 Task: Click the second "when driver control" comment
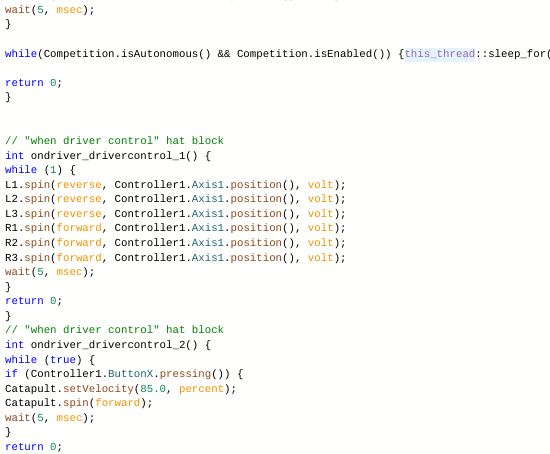(114, 330)
